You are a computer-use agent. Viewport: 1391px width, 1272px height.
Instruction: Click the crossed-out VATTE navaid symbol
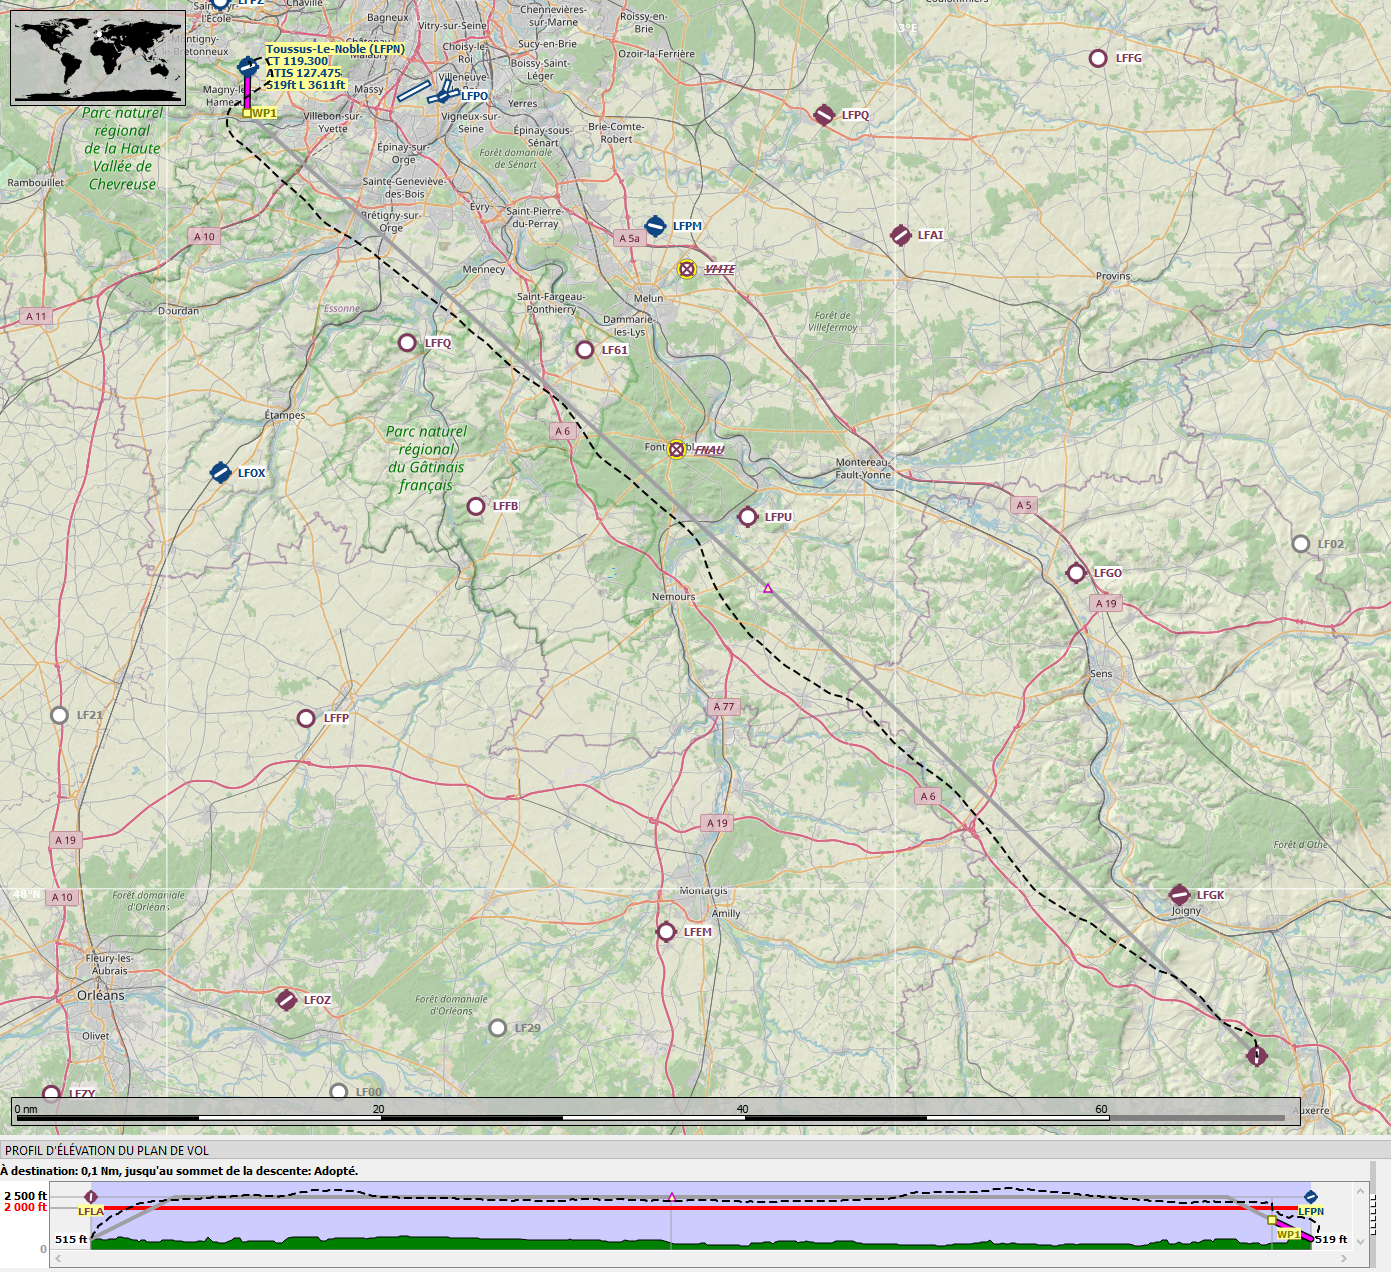click(x=686, y=269)
